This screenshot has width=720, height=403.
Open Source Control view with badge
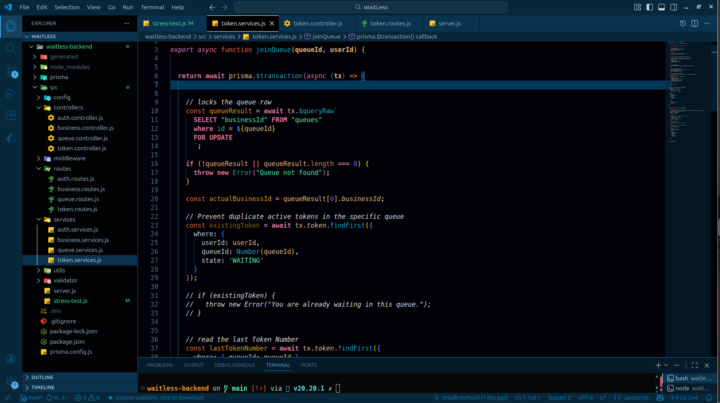click(x=11, y=71)
